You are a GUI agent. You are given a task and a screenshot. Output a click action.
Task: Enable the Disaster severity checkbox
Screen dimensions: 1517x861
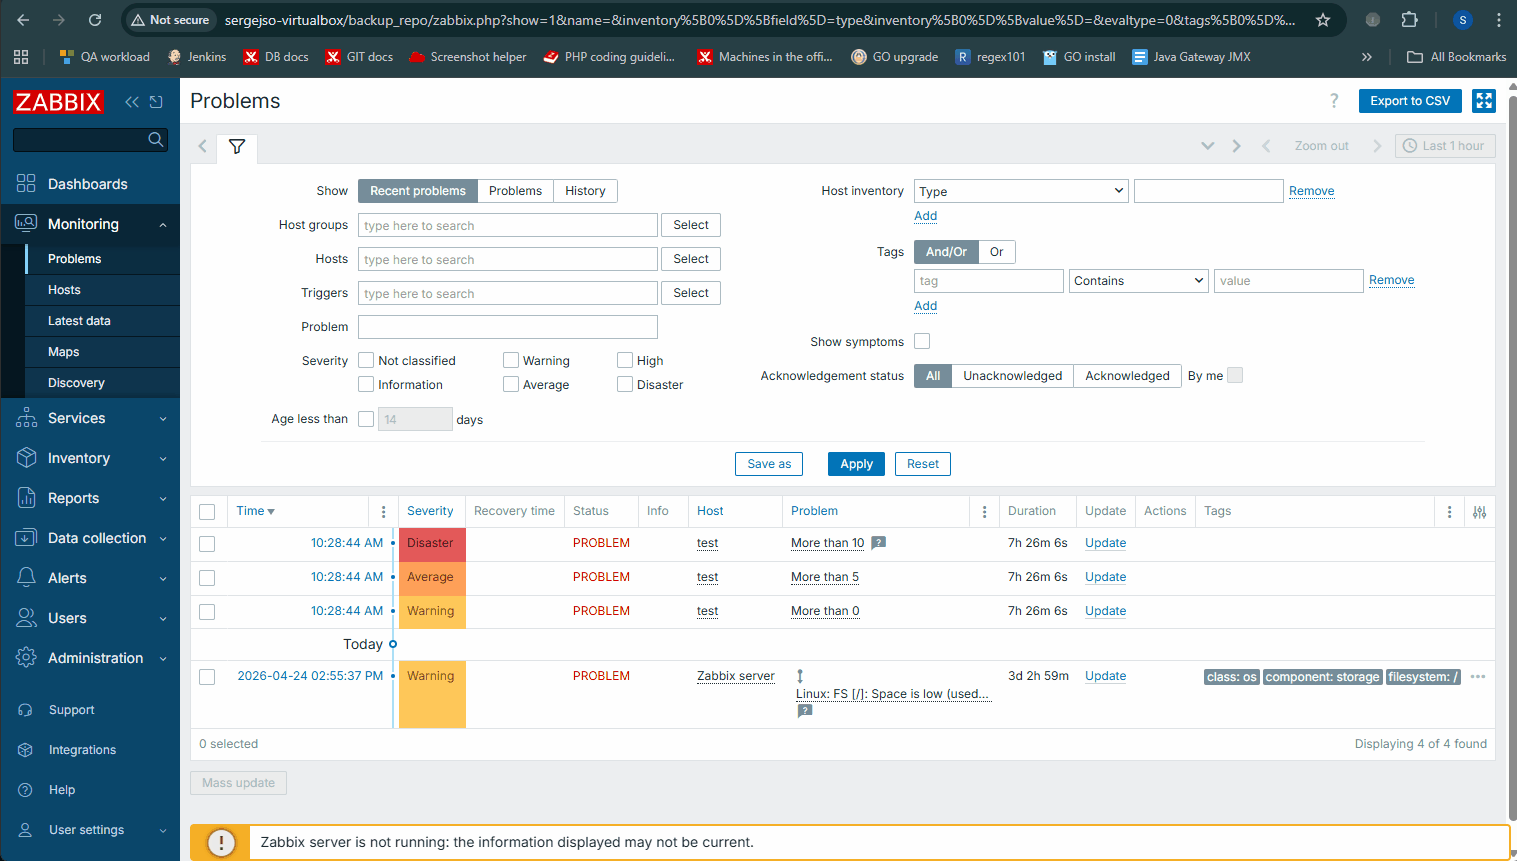coord(625,384)
